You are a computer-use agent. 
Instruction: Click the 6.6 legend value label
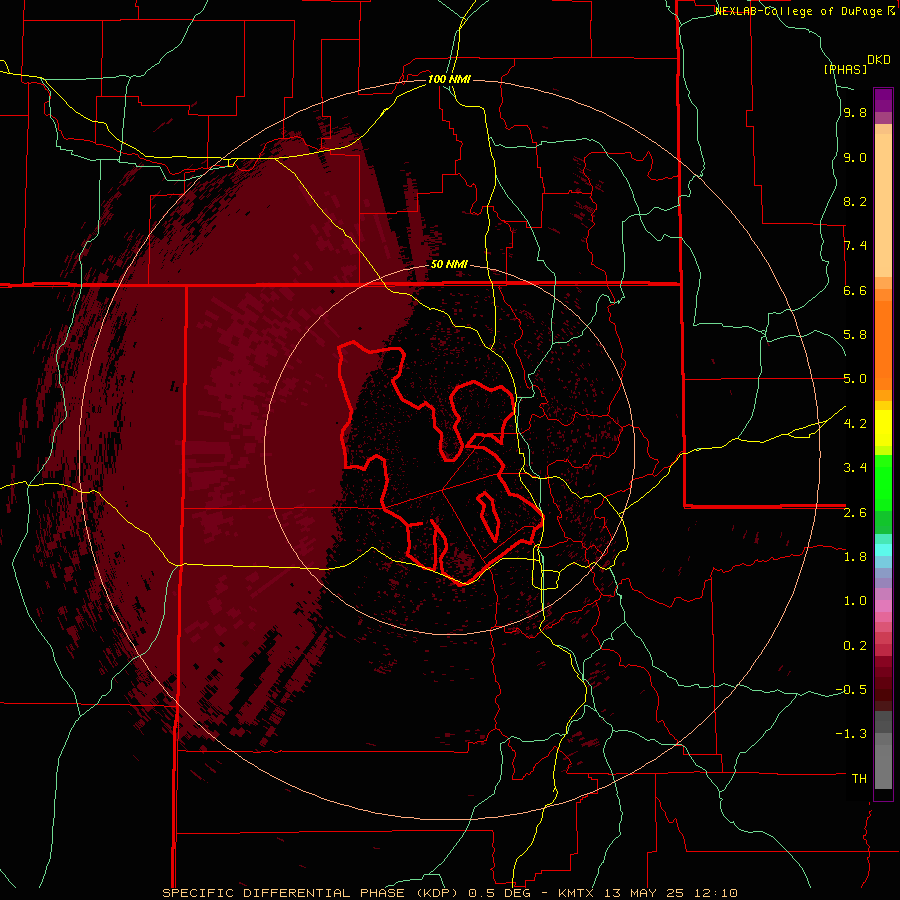[x=855, y=291]
